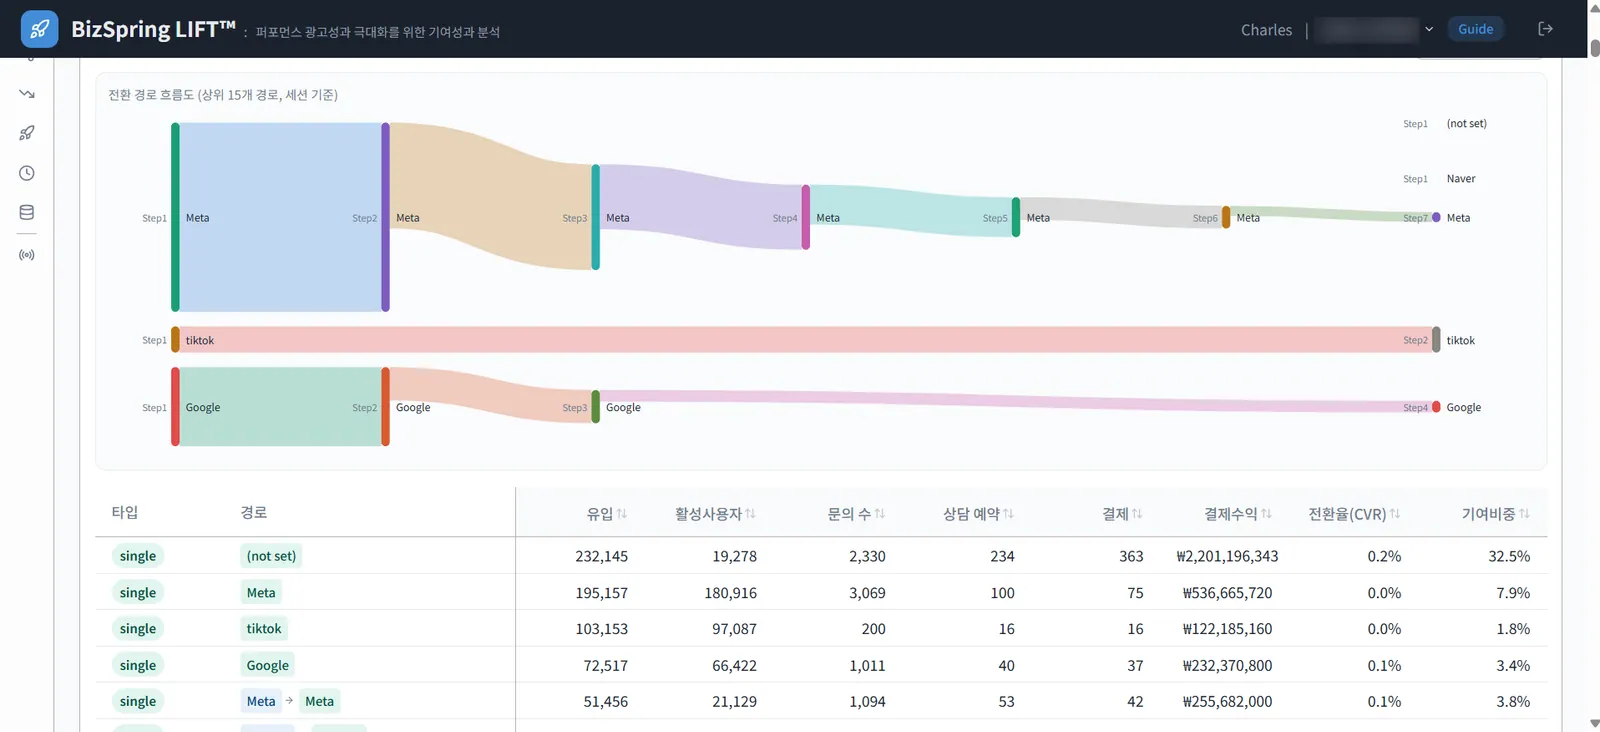
Task: Click the 32.5% contribution value
Action: (1509, 556)
